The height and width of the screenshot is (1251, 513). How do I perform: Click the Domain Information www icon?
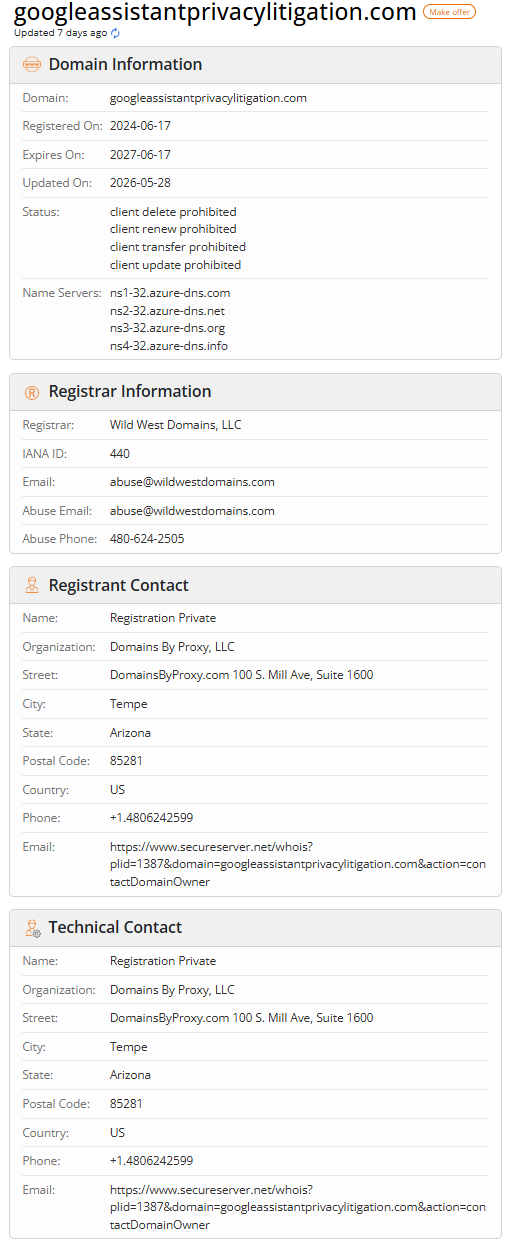(x=32, y=64)
